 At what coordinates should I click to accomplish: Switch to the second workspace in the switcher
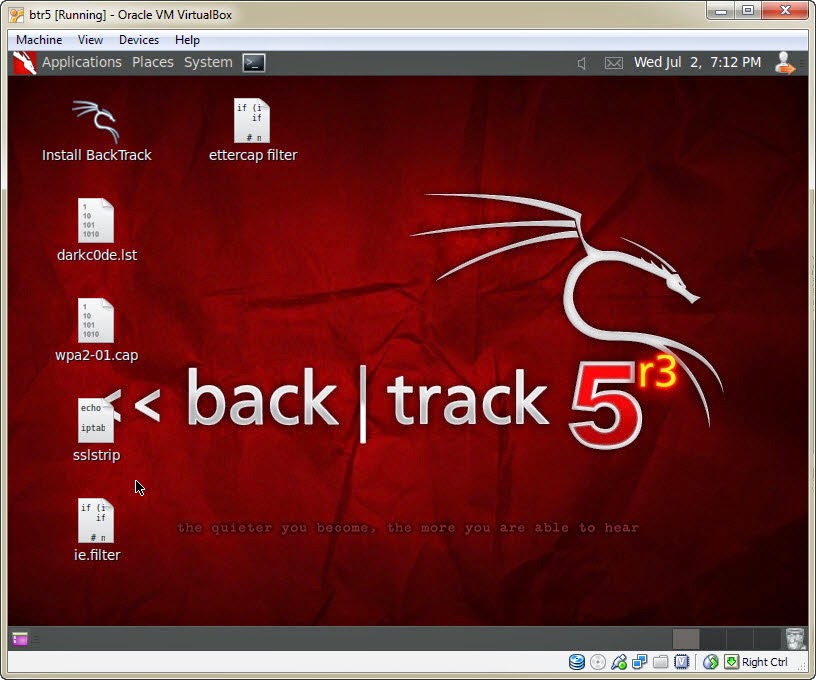pos(713,638)
